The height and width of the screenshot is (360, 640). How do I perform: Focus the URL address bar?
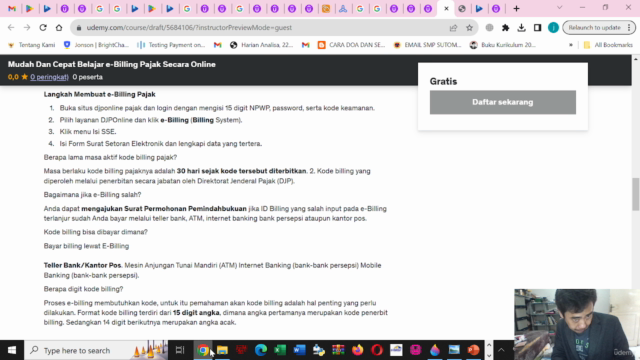click(261, 28)
